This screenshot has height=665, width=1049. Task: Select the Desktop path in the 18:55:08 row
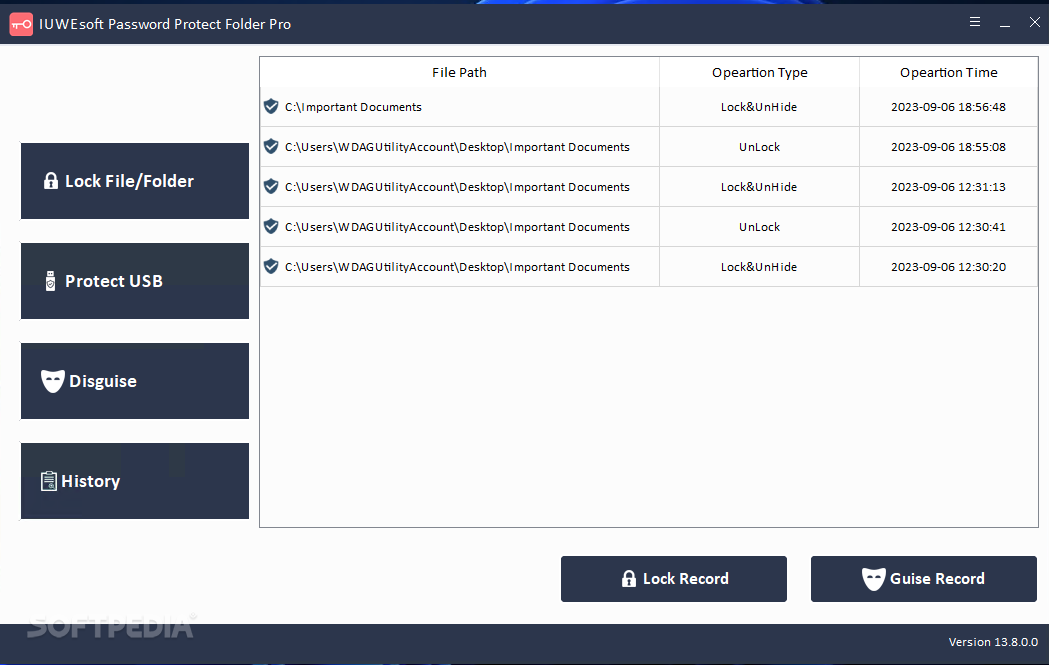tap(457, 147)
